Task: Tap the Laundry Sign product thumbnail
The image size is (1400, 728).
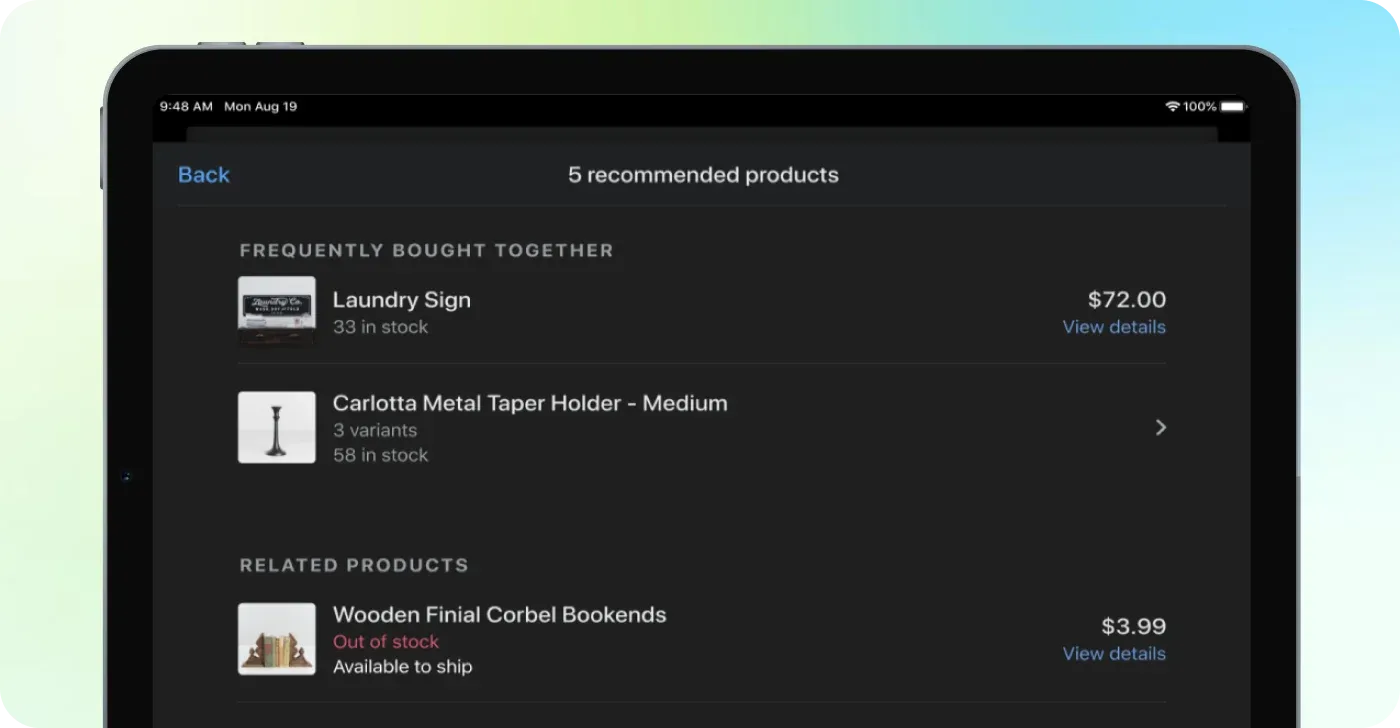Action: click(x=276, y=310)
